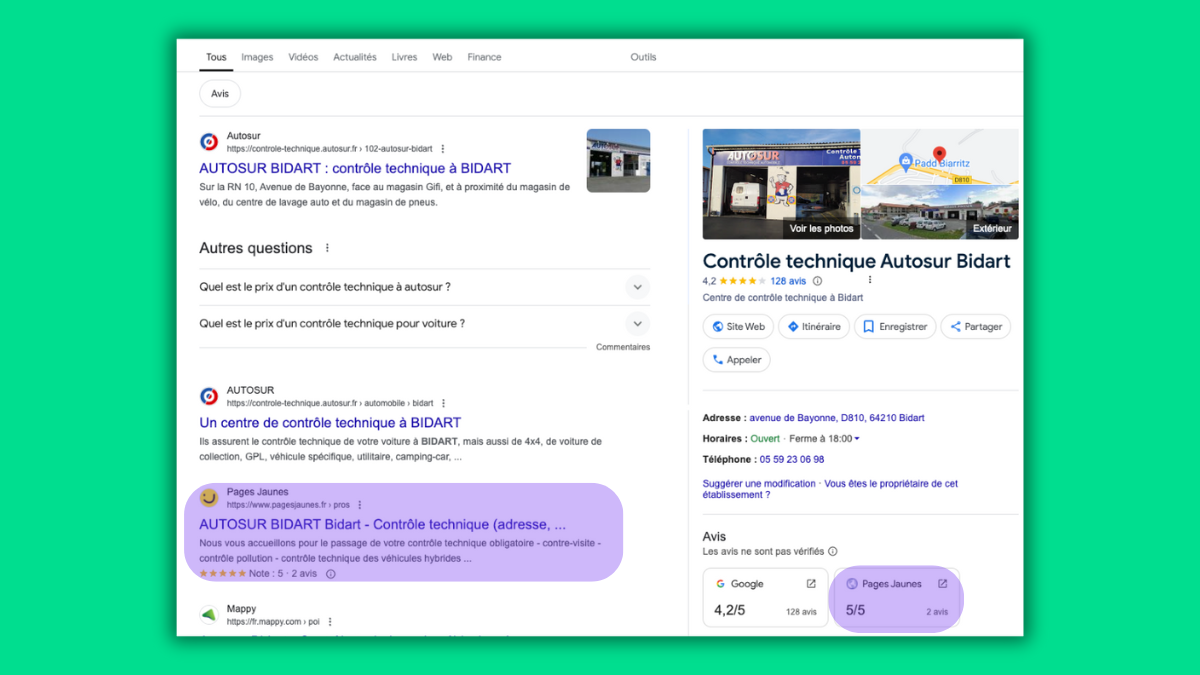Click the AUTOSUR favicon on second result
Screen dimensions: 1200x675
(209, 396)
